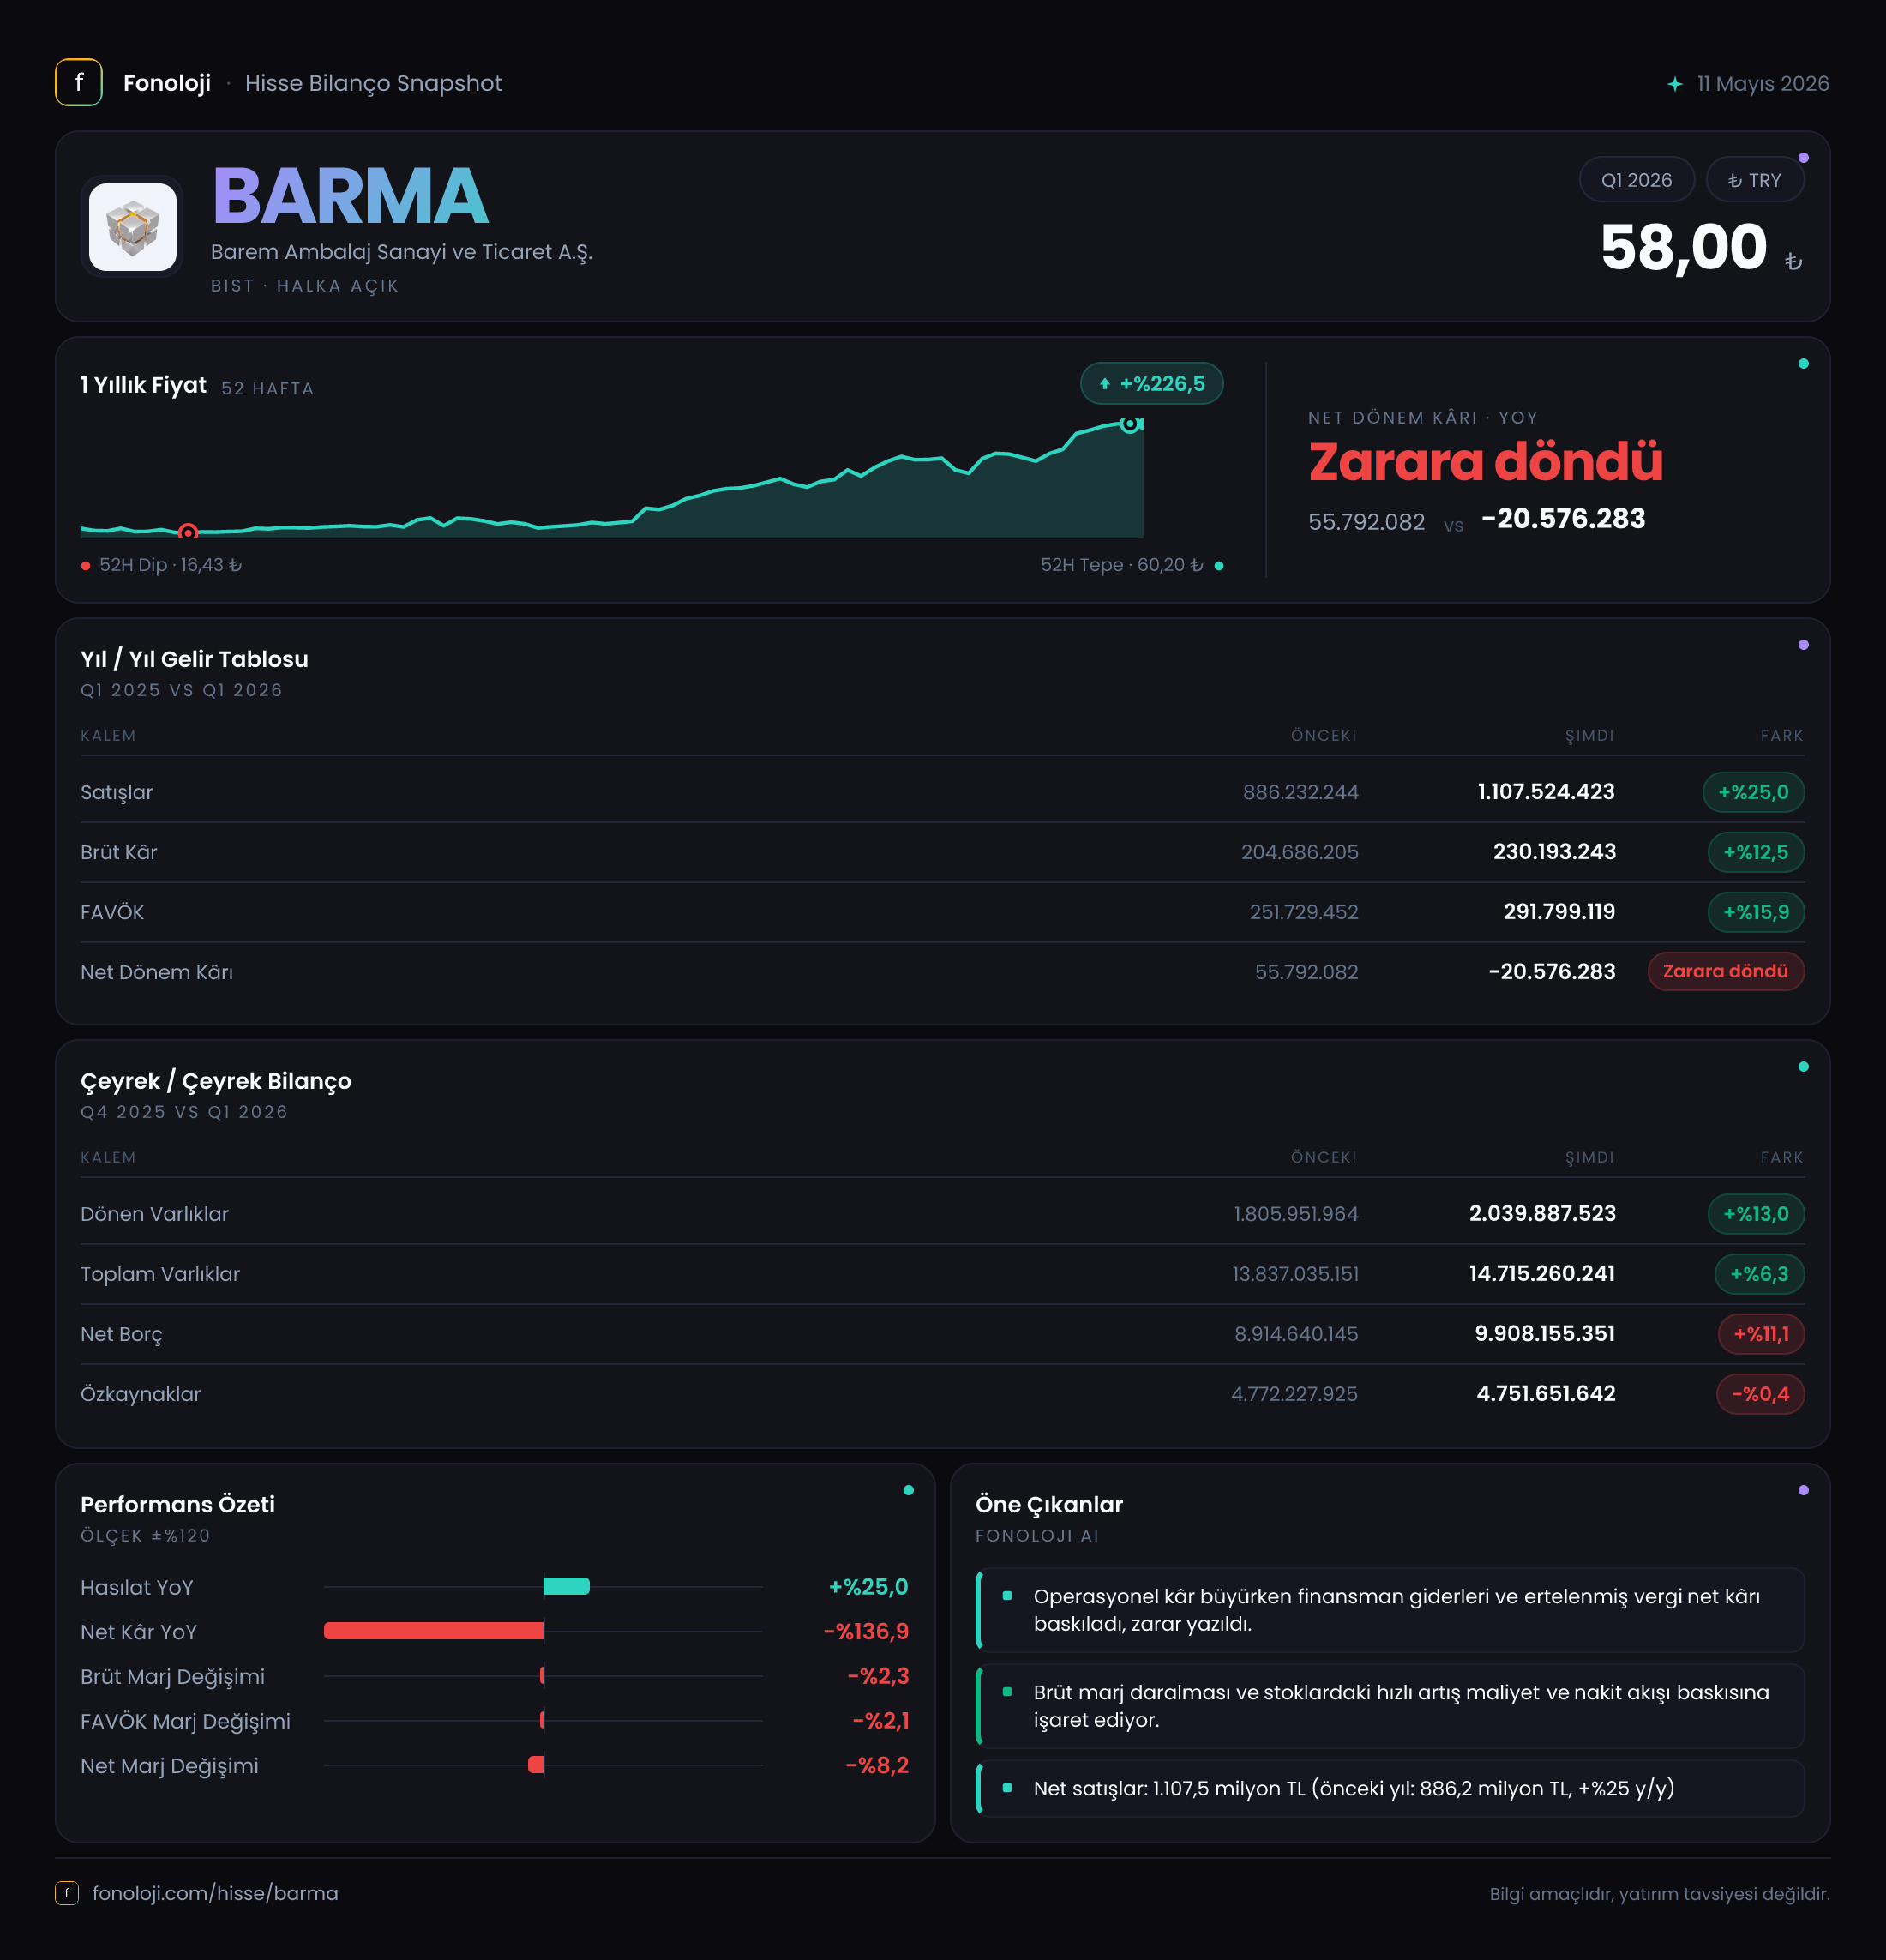Click the FAVÖK current value 291.799.119

coord(1560,912)
